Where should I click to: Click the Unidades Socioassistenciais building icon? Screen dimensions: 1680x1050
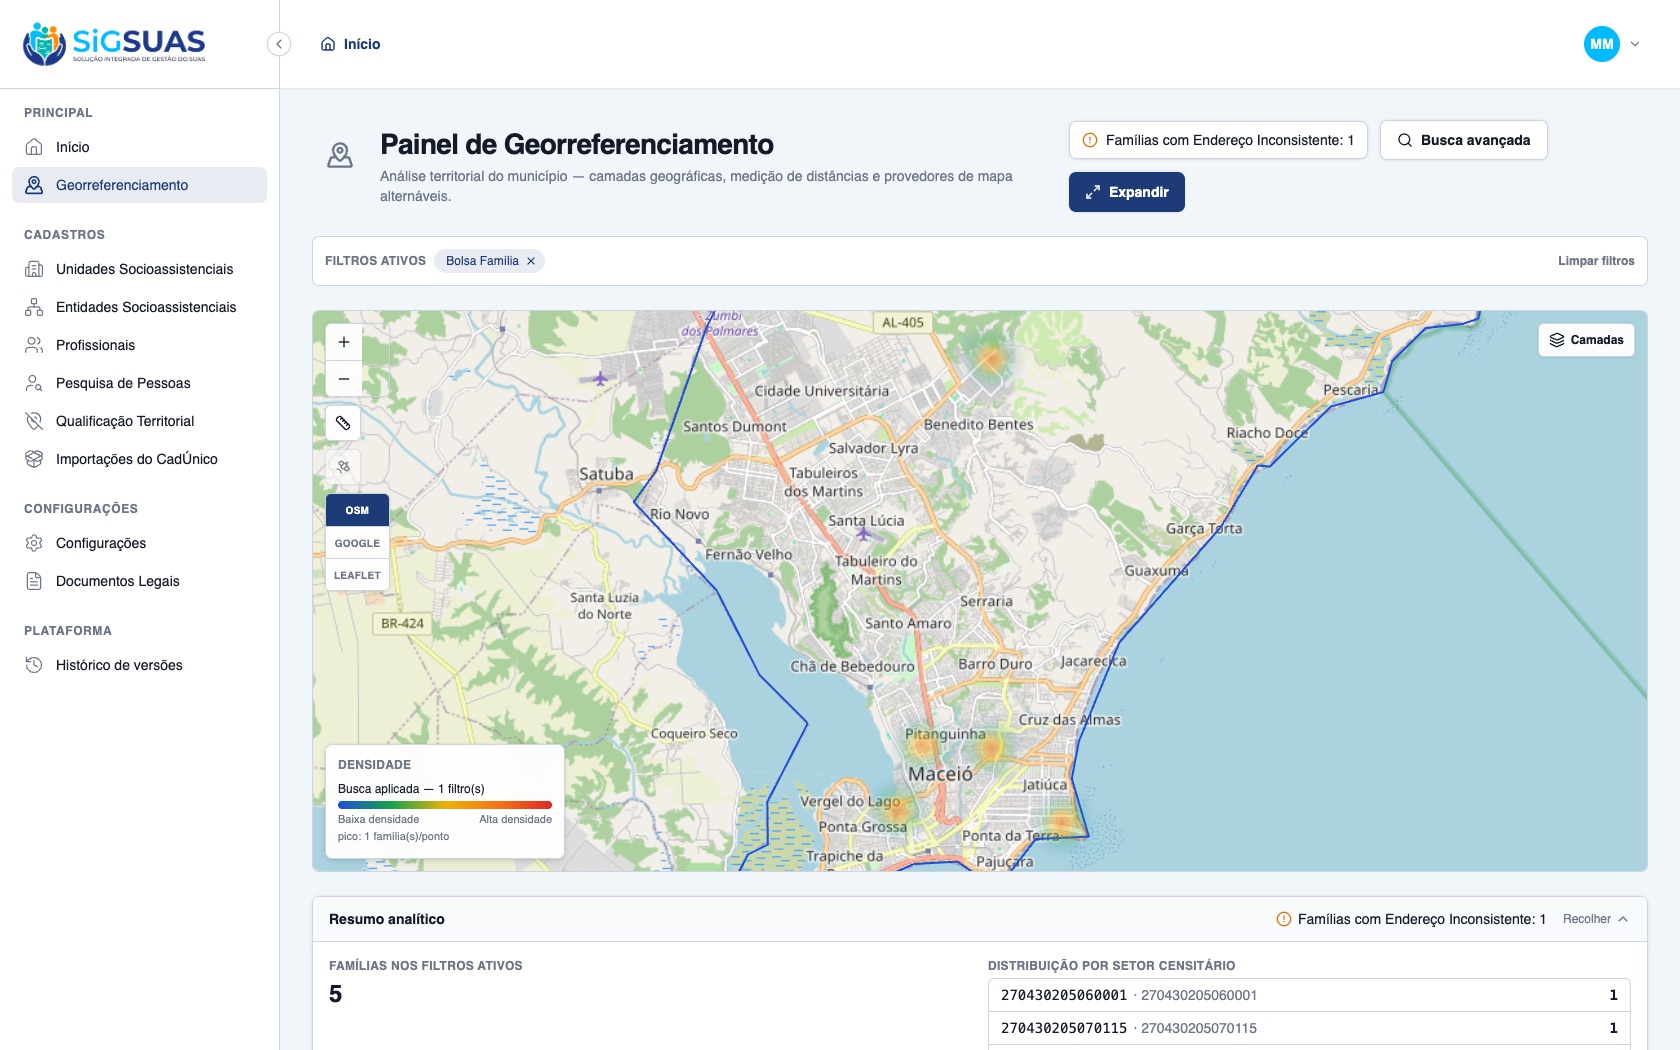pos(34,269)
